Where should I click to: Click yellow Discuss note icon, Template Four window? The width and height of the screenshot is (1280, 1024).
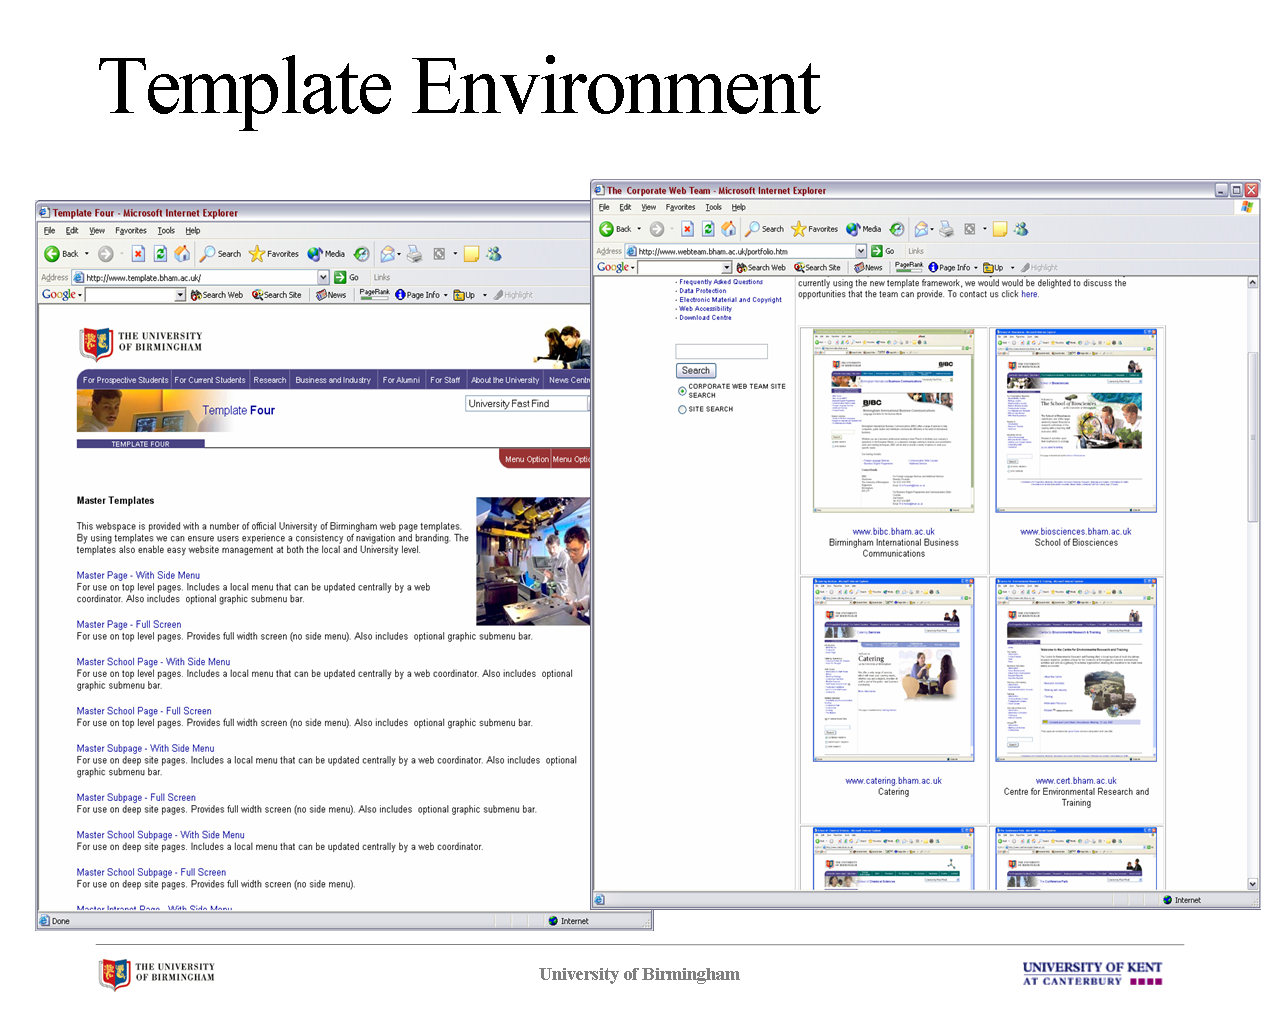[471, 254]
